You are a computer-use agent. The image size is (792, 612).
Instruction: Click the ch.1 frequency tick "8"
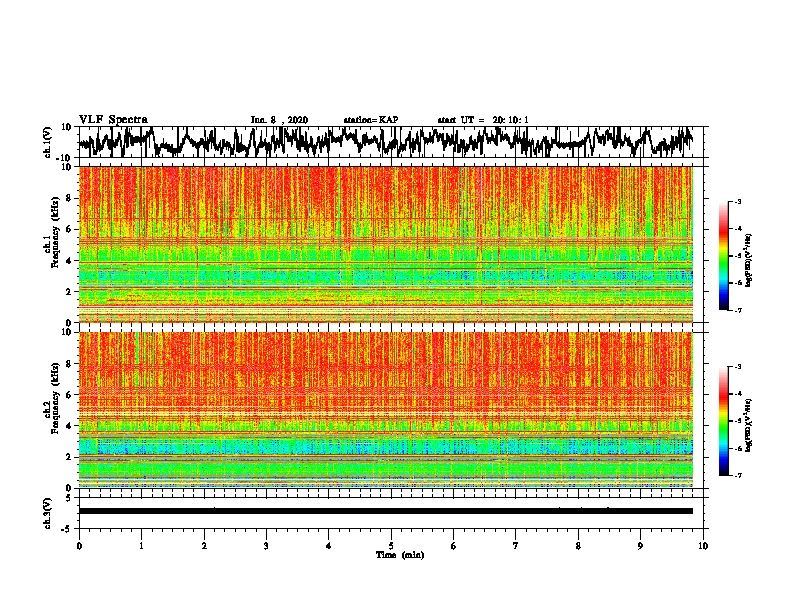[70, 198]
